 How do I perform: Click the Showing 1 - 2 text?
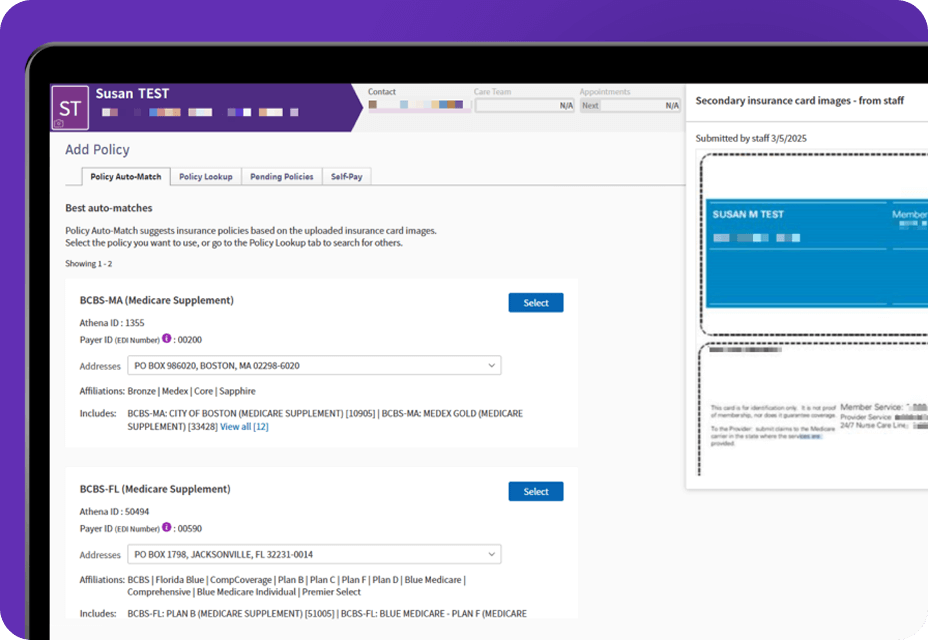[x=89, y=263]
